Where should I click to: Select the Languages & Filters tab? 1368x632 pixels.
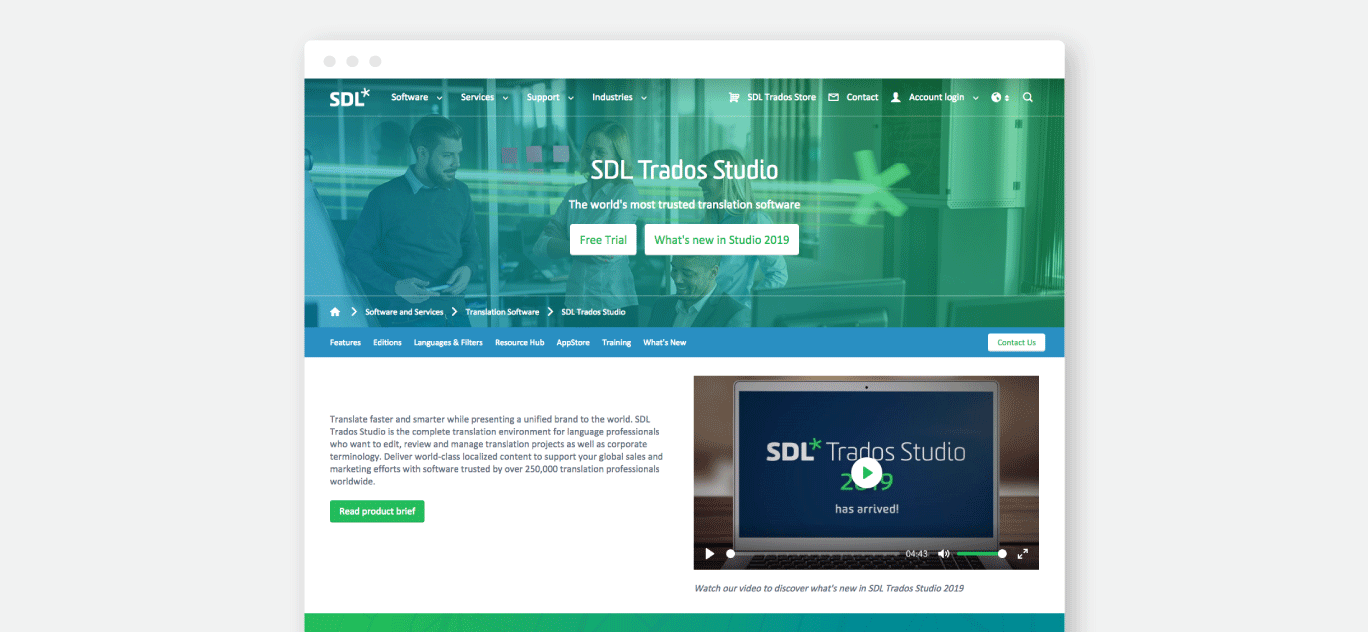click(x=448, y=342)
